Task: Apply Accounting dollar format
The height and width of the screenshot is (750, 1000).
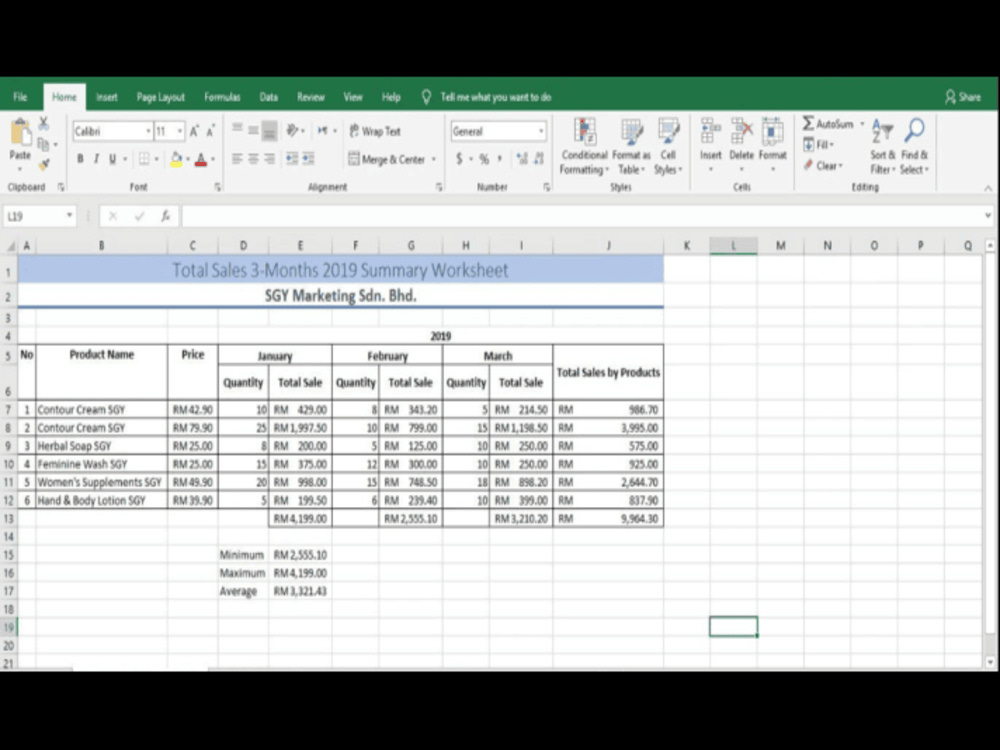Action: (x=459, y=159)
